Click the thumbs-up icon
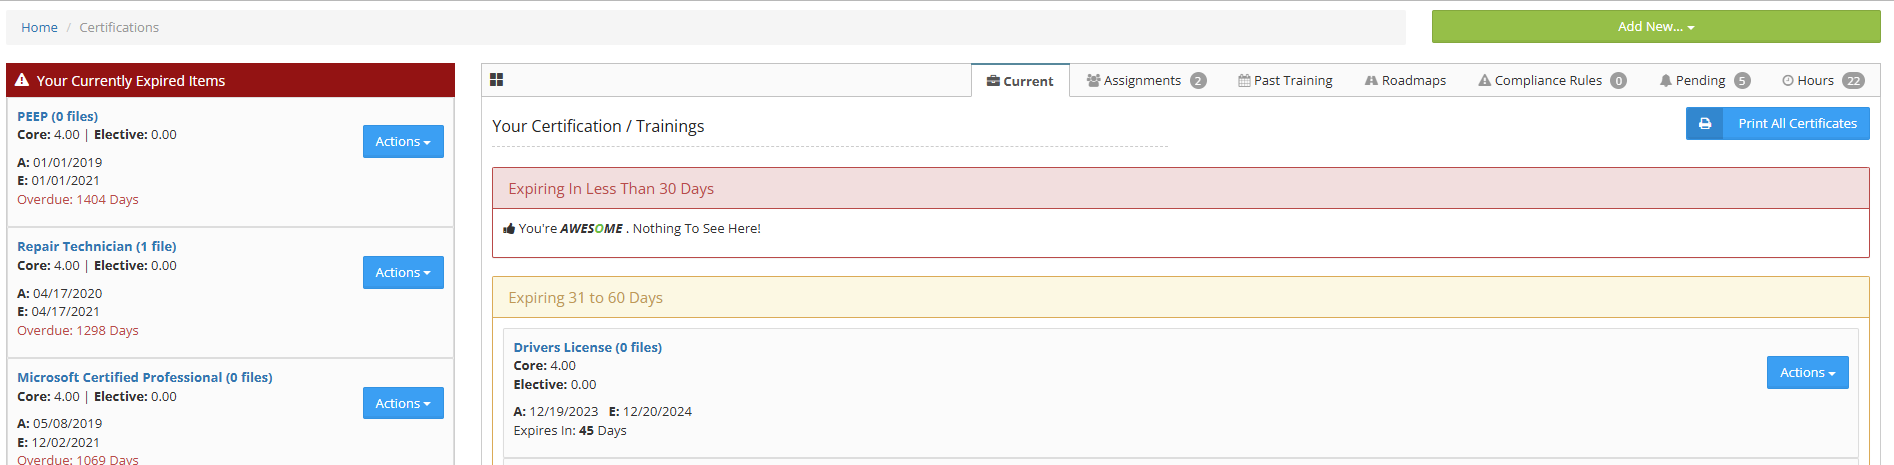 [509, 229]
